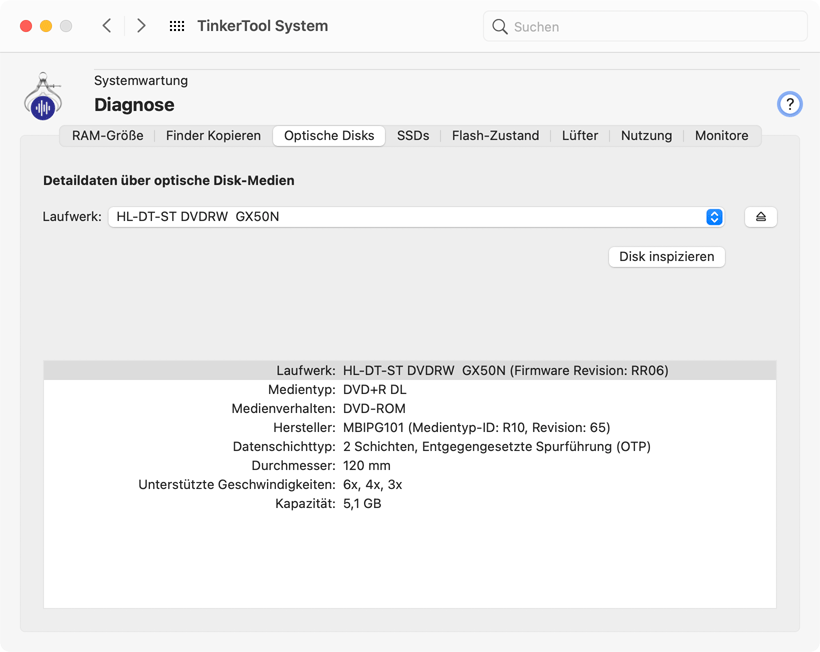Switch to the Finder Kopieren tab

tap(213, 135)
